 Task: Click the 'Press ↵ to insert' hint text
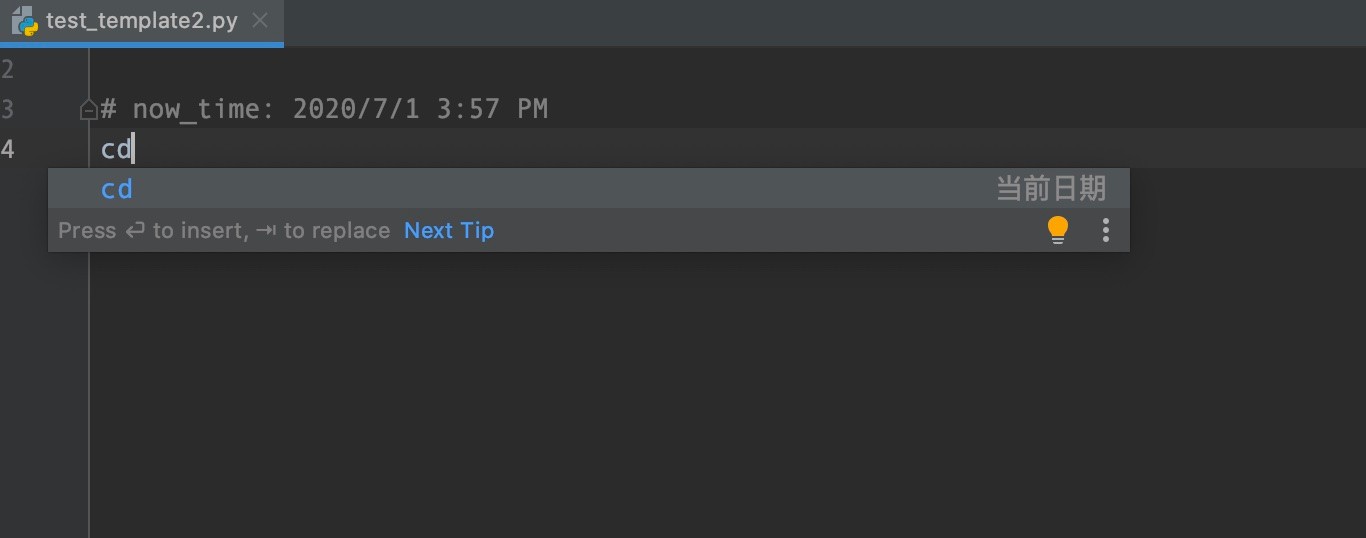pyautogui.click(x=152, y=231)
